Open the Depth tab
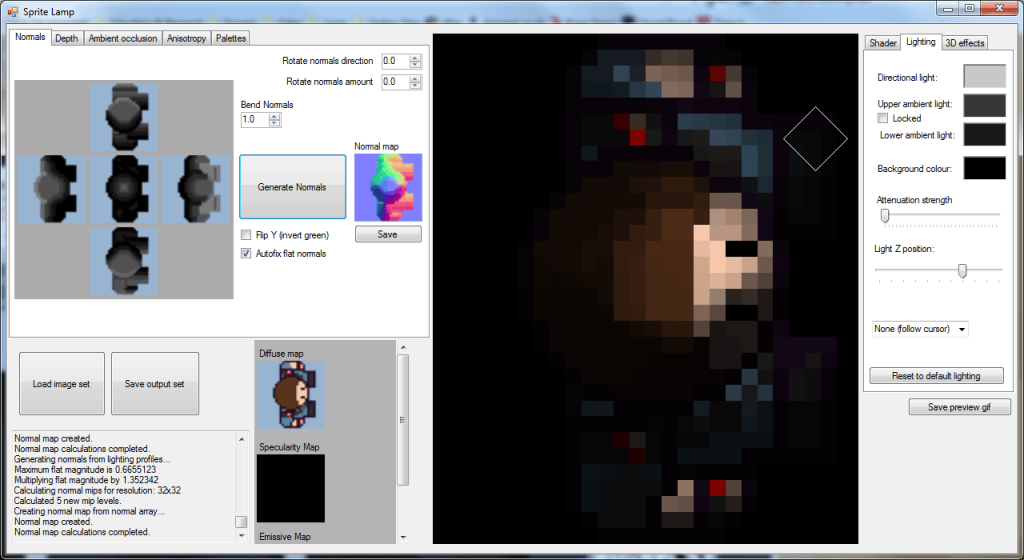Screen dimensions: 1024x560 (x=67, y=39)
